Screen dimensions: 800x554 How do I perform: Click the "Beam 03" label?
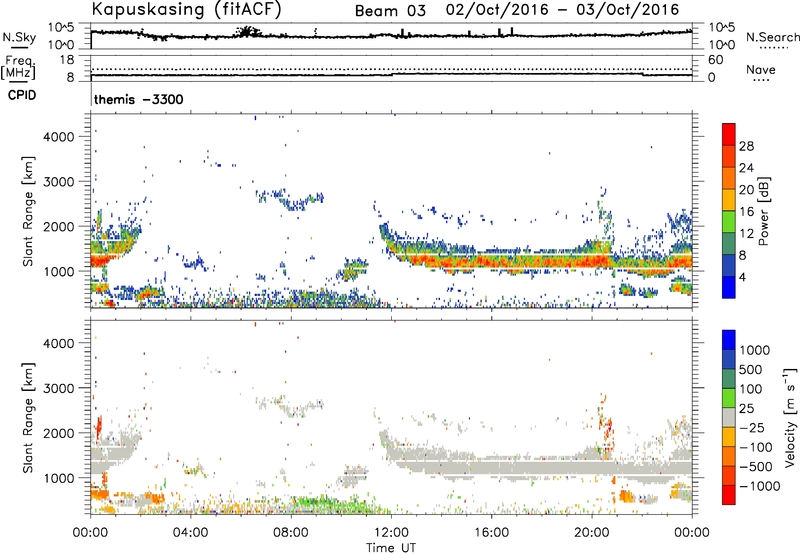pyautogui.click(x=390, y=11)
